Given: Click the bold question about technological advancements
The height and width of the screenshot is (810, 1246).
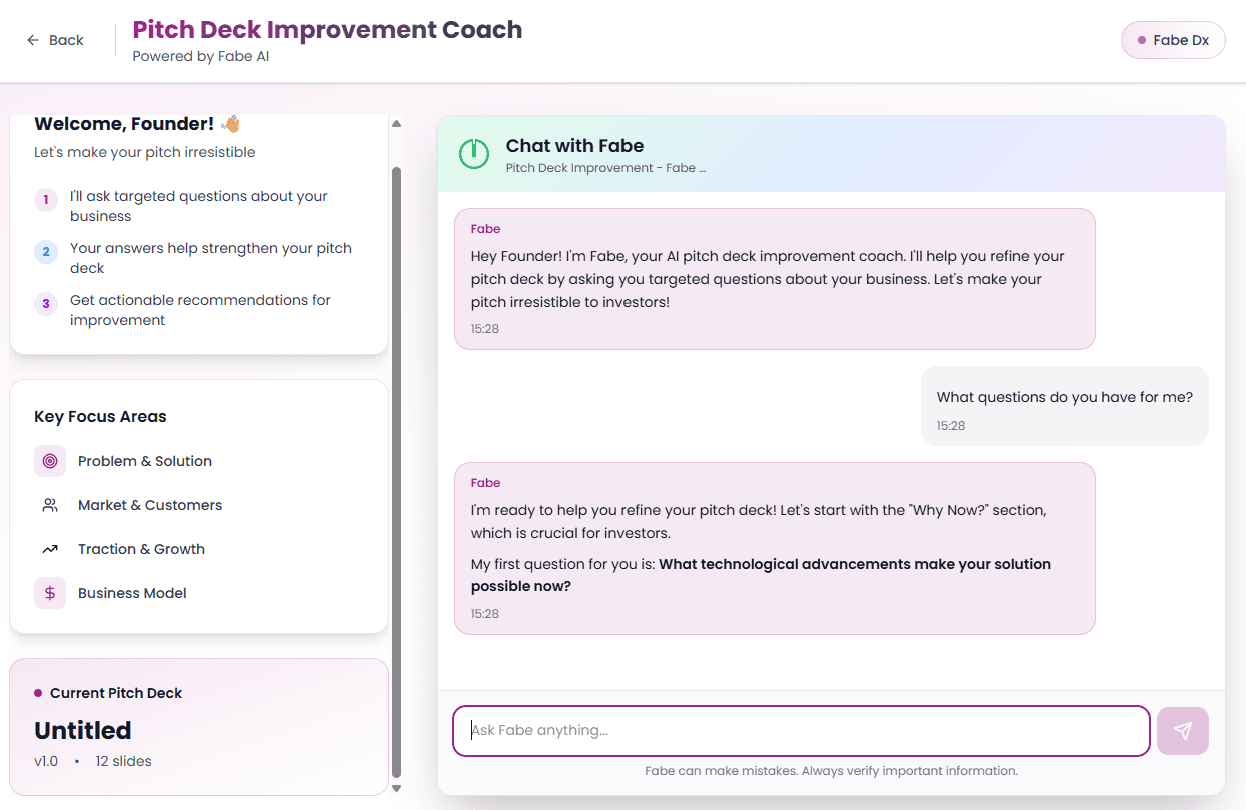Looking at the screenshot, I should click(761, 575).
